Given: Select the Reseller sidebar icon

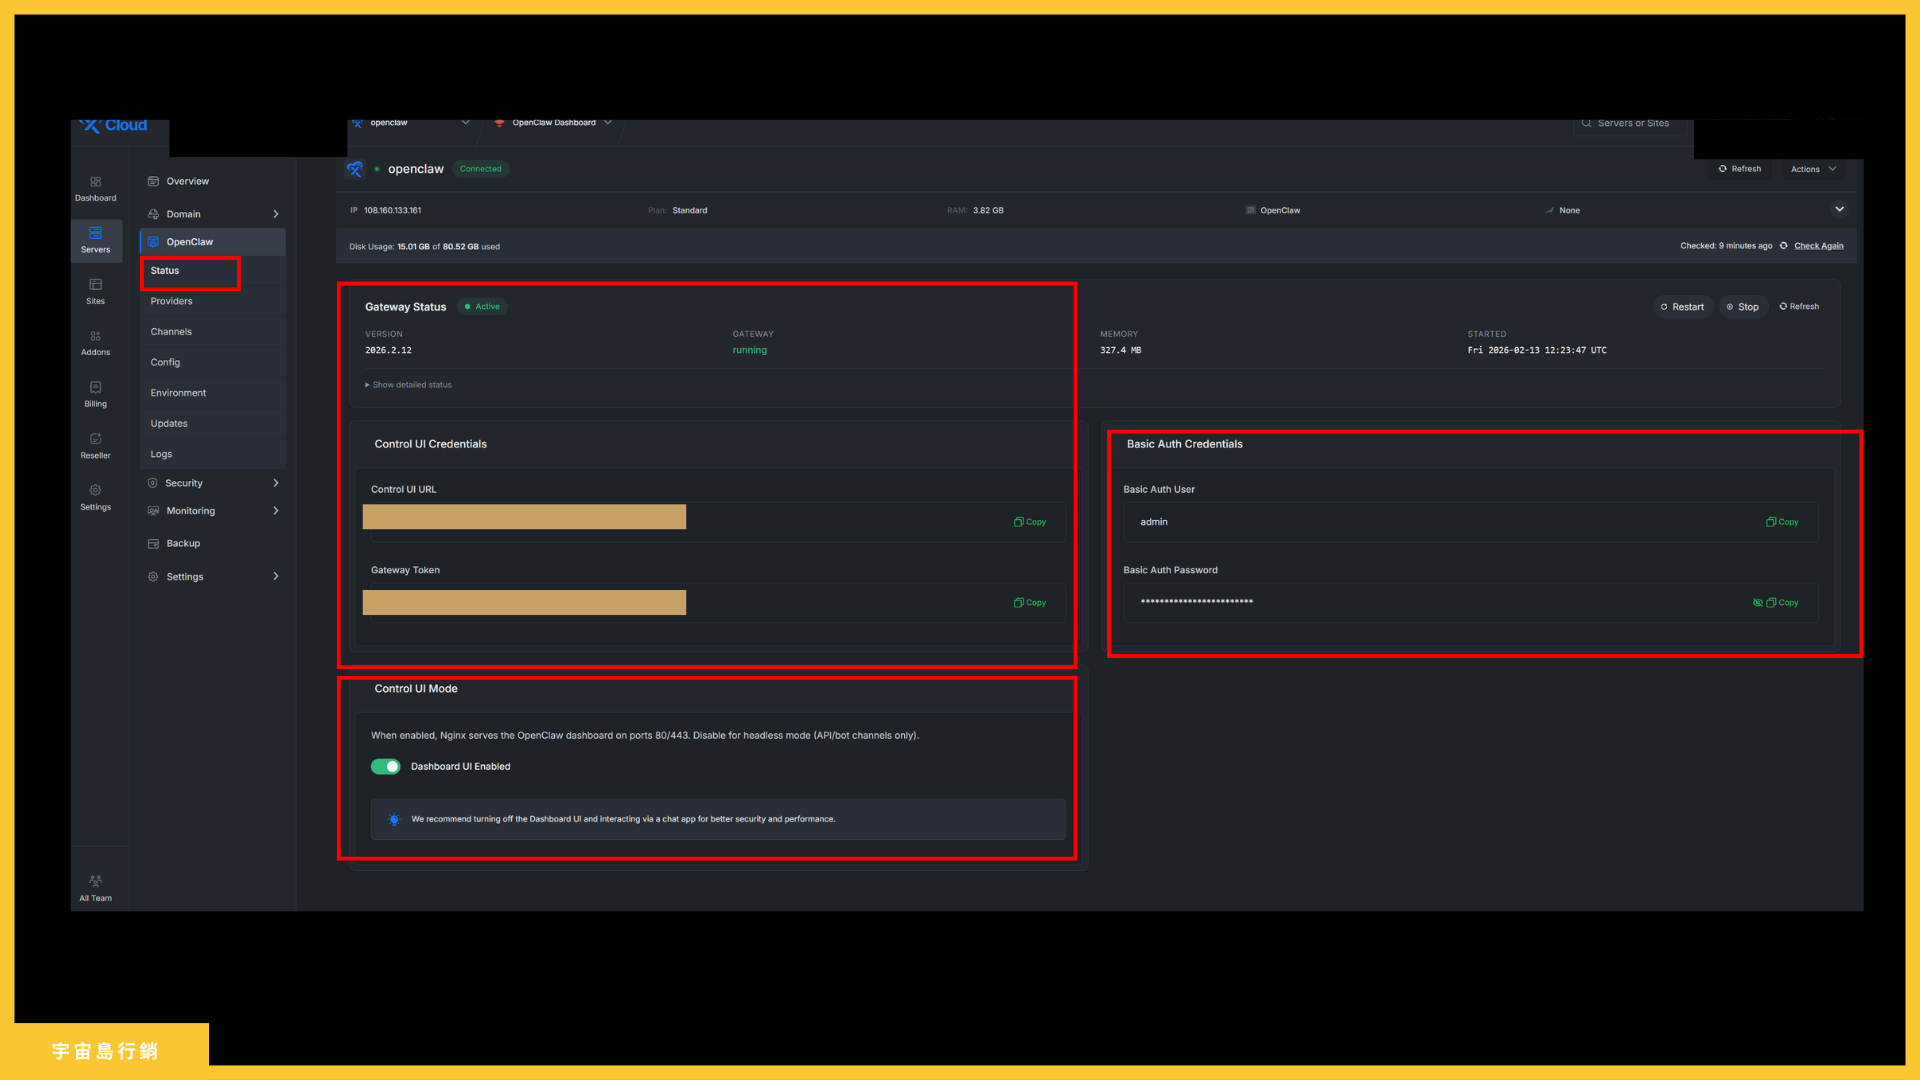Looking at the screenshot, I should coord(95,447).
